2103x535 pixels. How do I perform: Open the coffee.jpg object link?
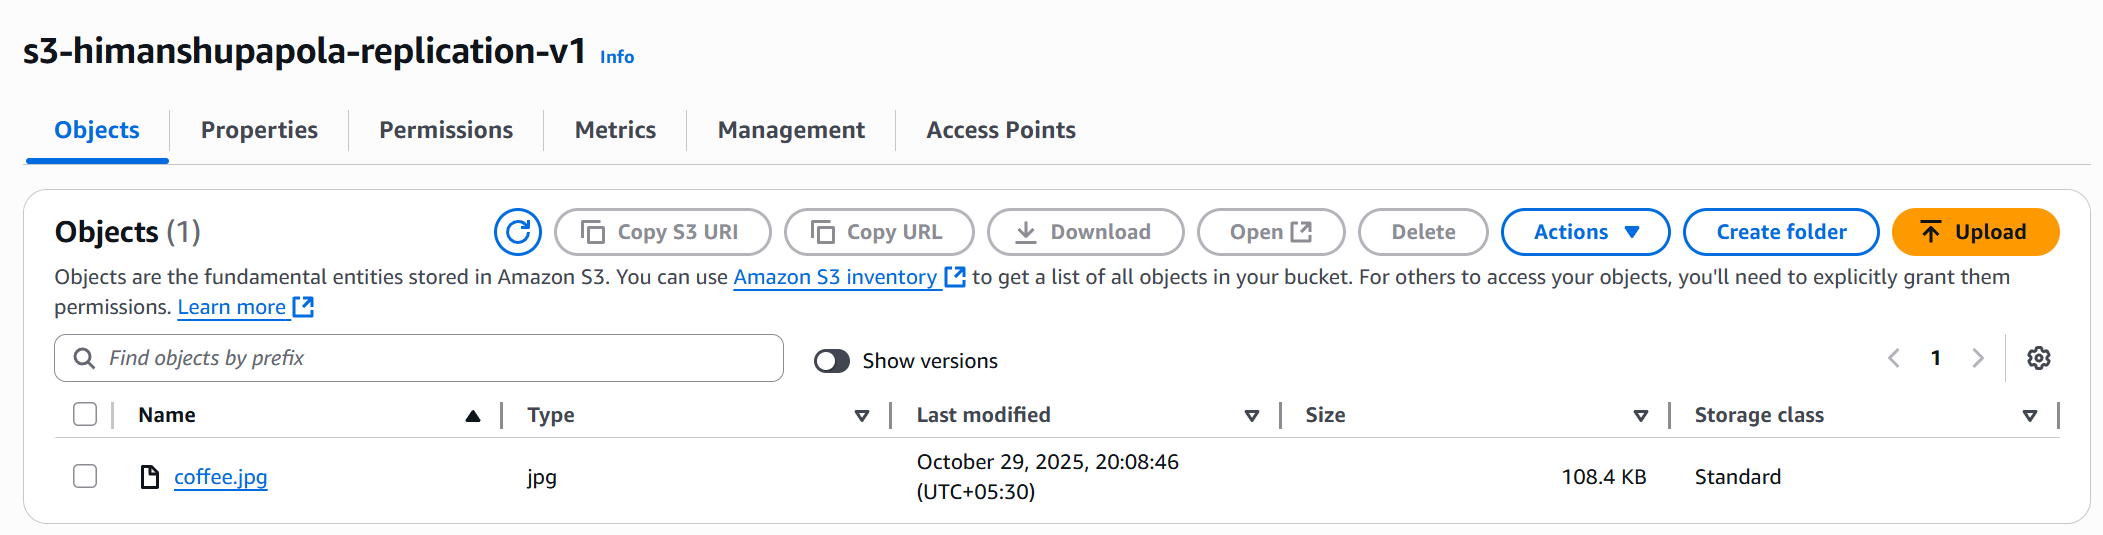pos(221,477)
